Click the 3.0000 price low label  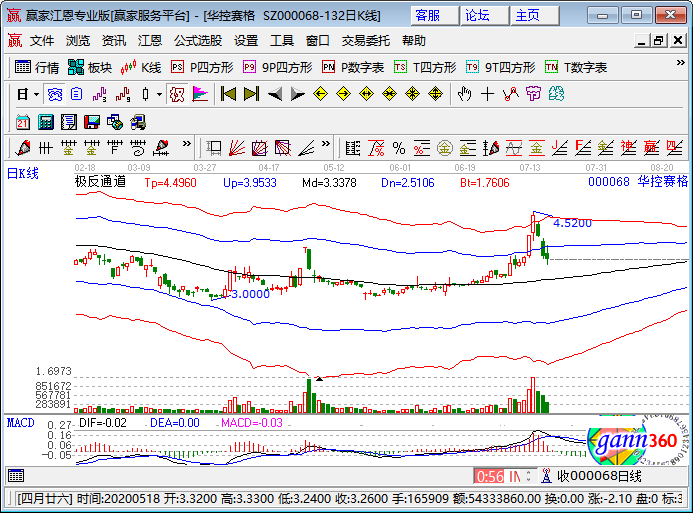tap(251, 294)
